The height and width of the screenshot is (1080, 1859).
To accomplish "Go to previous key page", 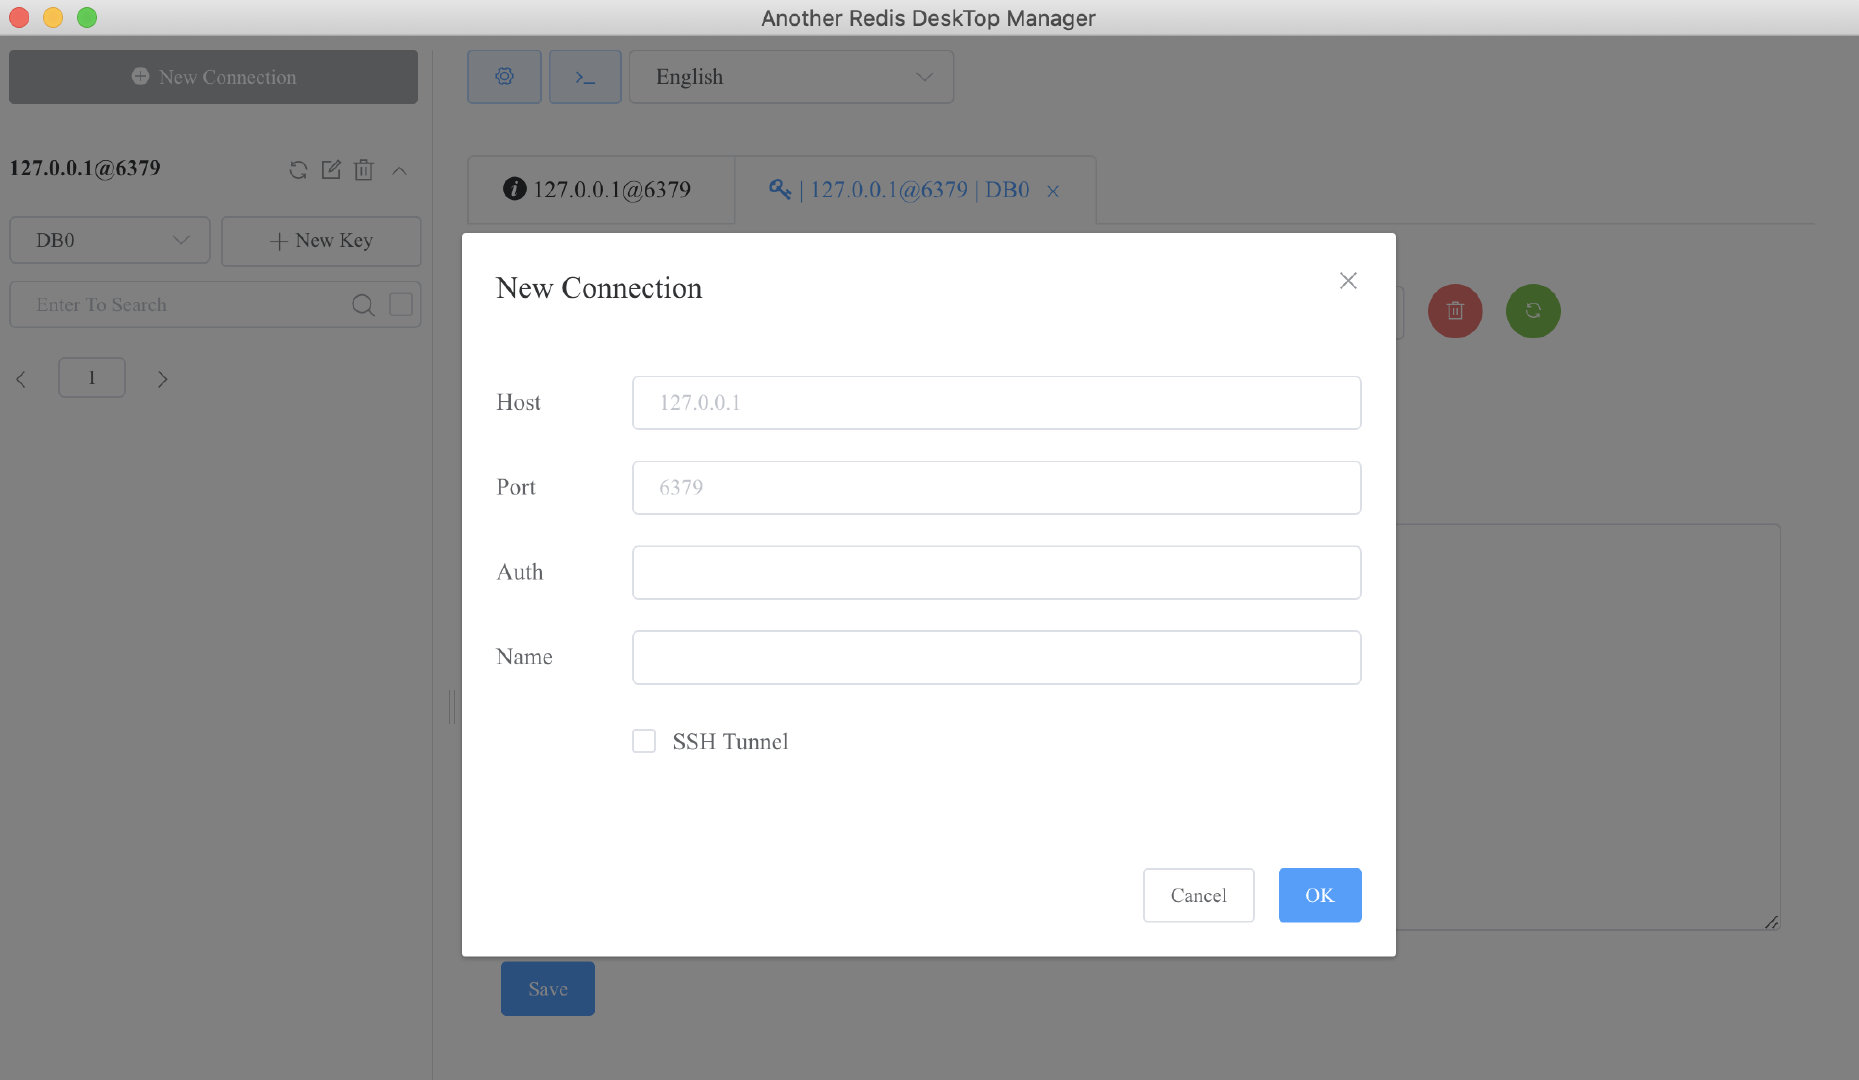I will pyautogui.click(x=21, y=379).
